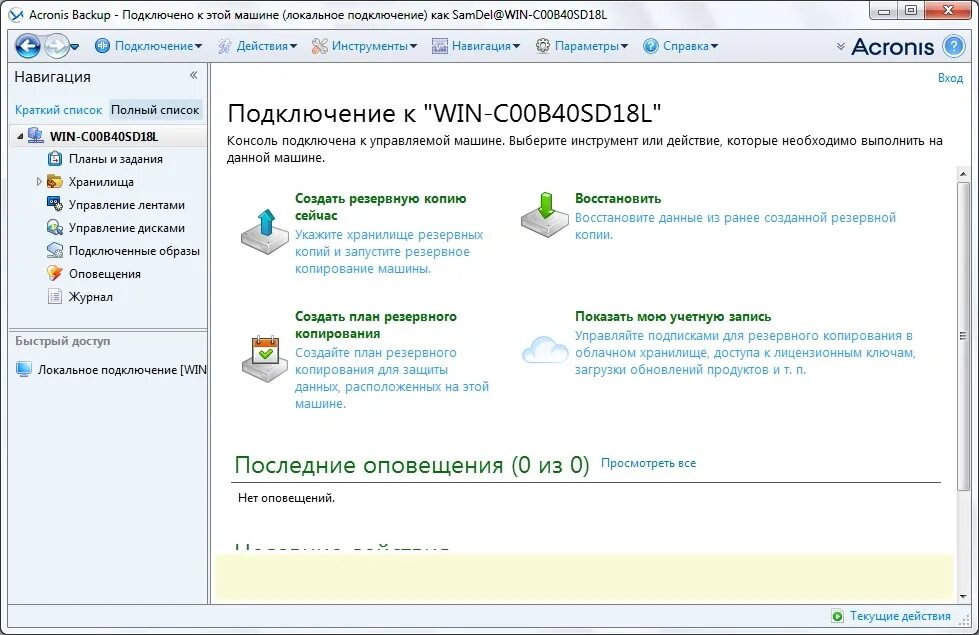Open the Справка menu
The width and height of the screenshot is (979, 635).
690,46
